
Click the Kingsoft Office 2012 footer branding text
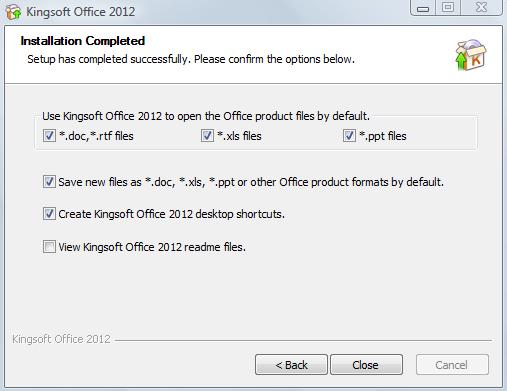point(61,339)
